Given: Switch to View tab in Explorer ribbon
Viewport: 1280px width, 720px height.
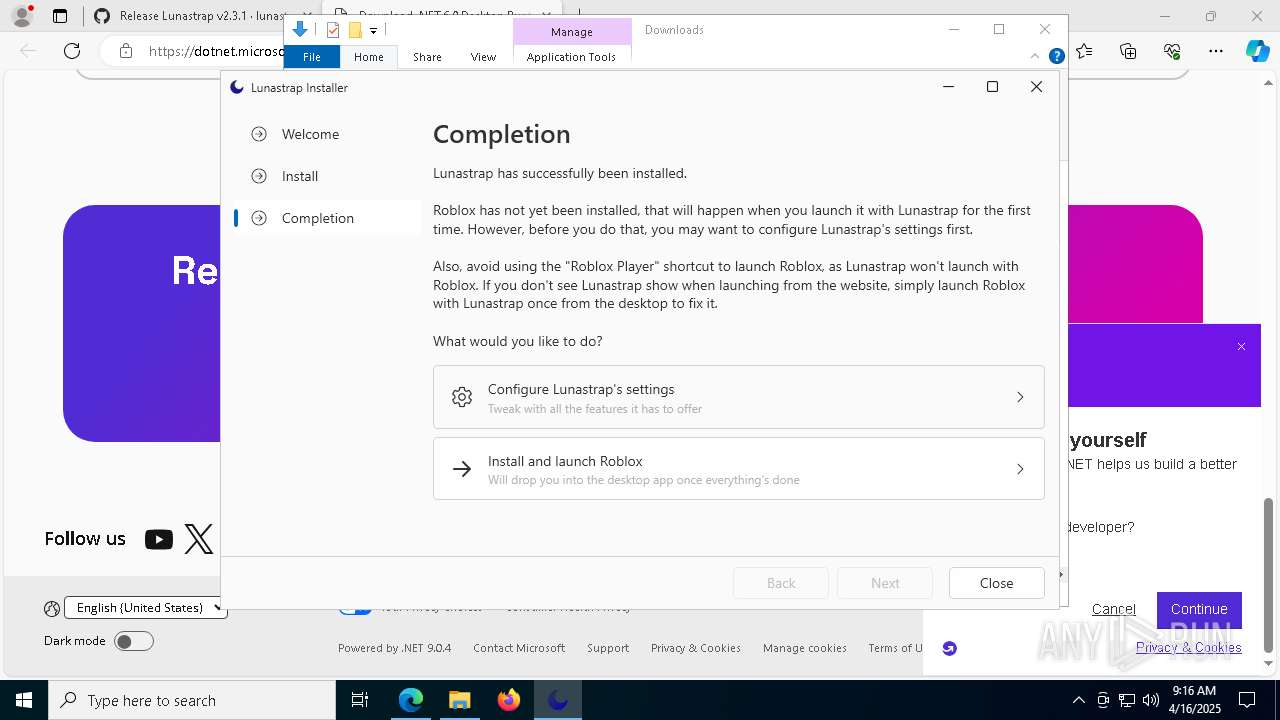Looking at the screenshot, I should (x=483, y=57).
